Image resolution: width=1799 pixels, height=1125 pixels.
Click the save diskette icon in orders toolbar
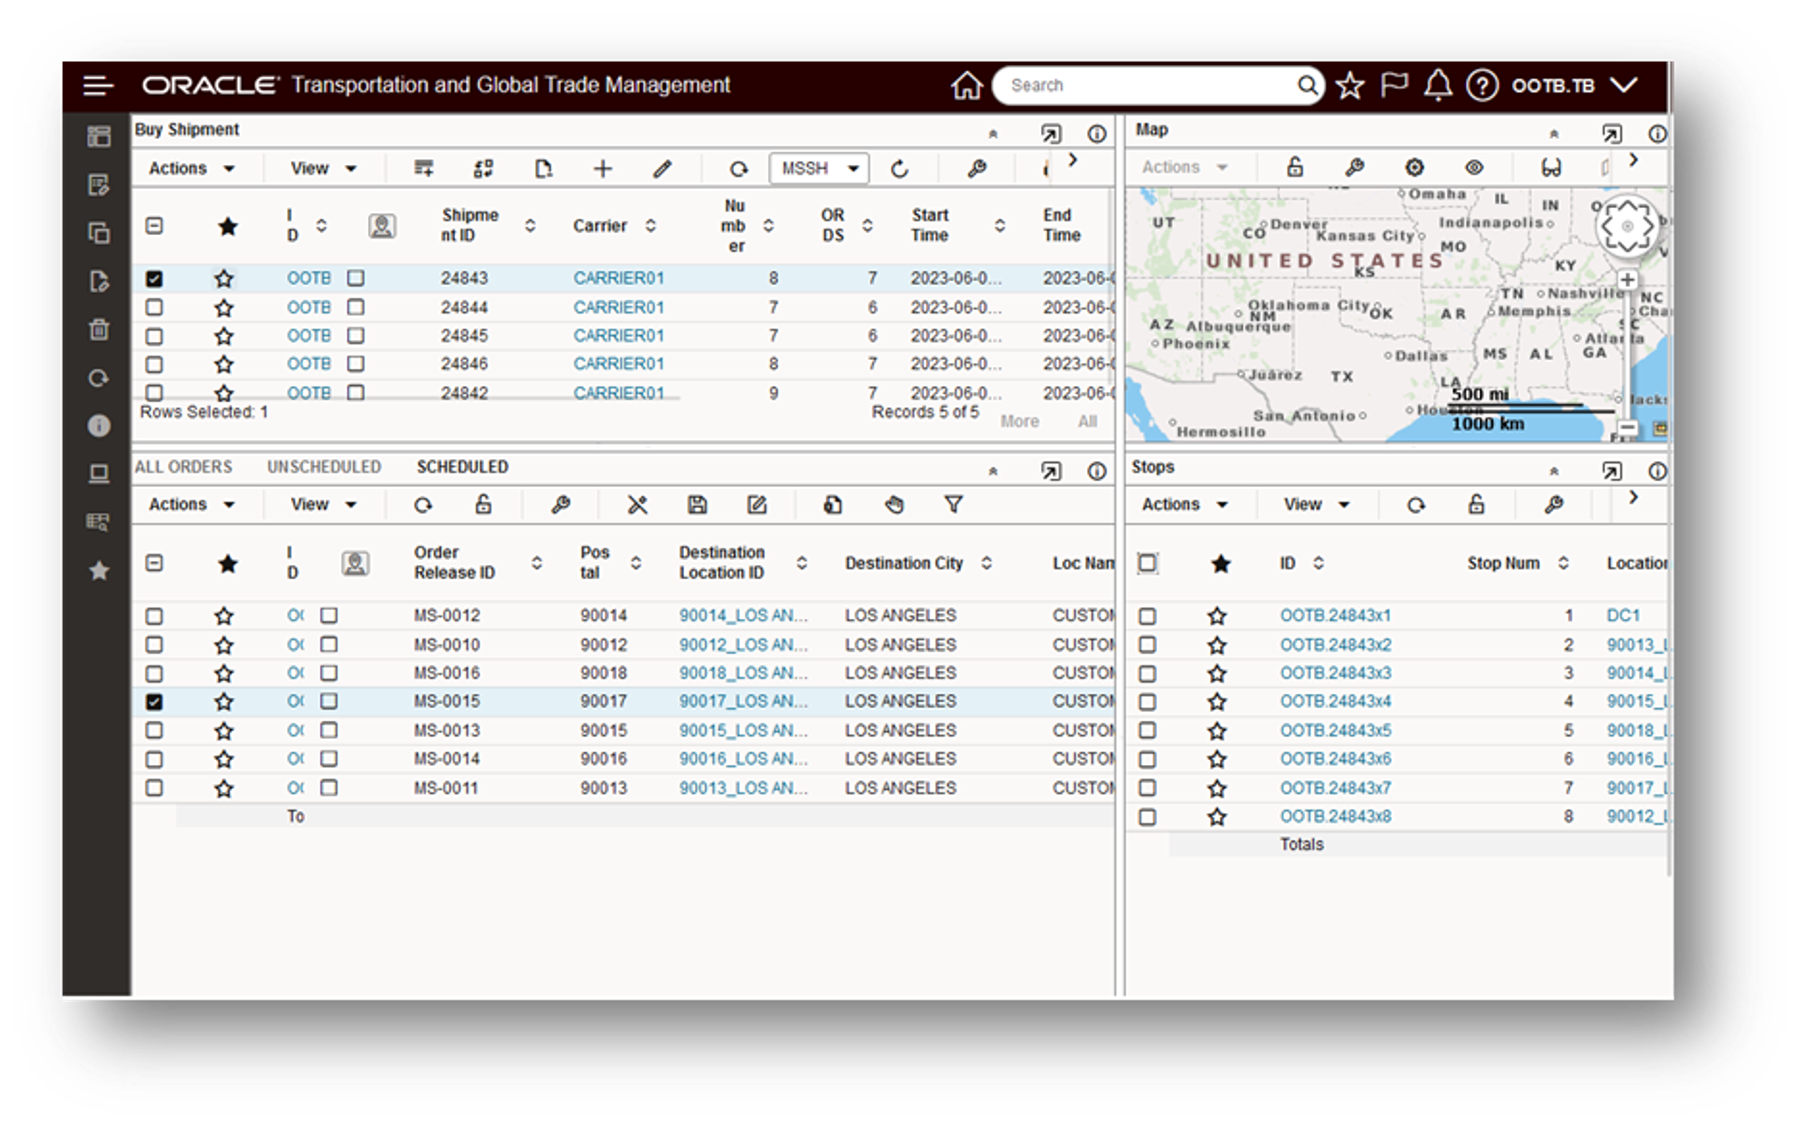(x=699, y=505)
